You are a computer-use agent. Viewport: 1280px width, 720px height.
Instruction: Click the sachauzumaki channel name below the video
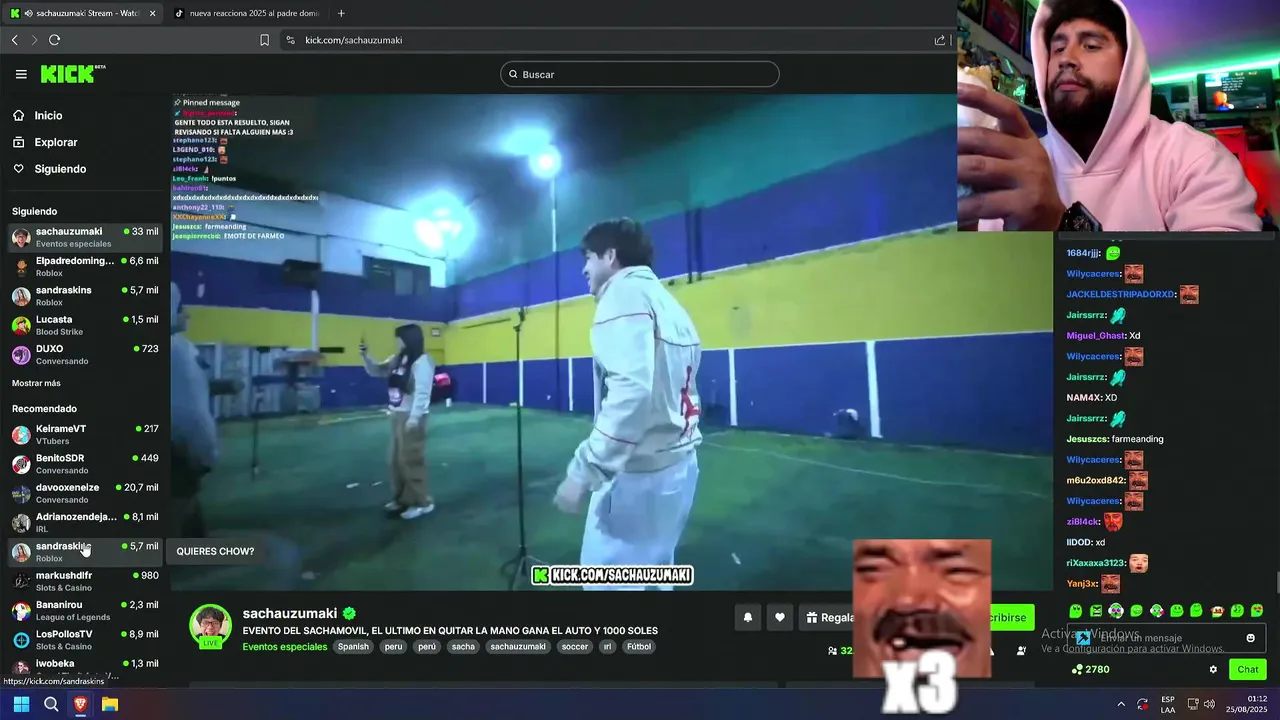point(290,613)
